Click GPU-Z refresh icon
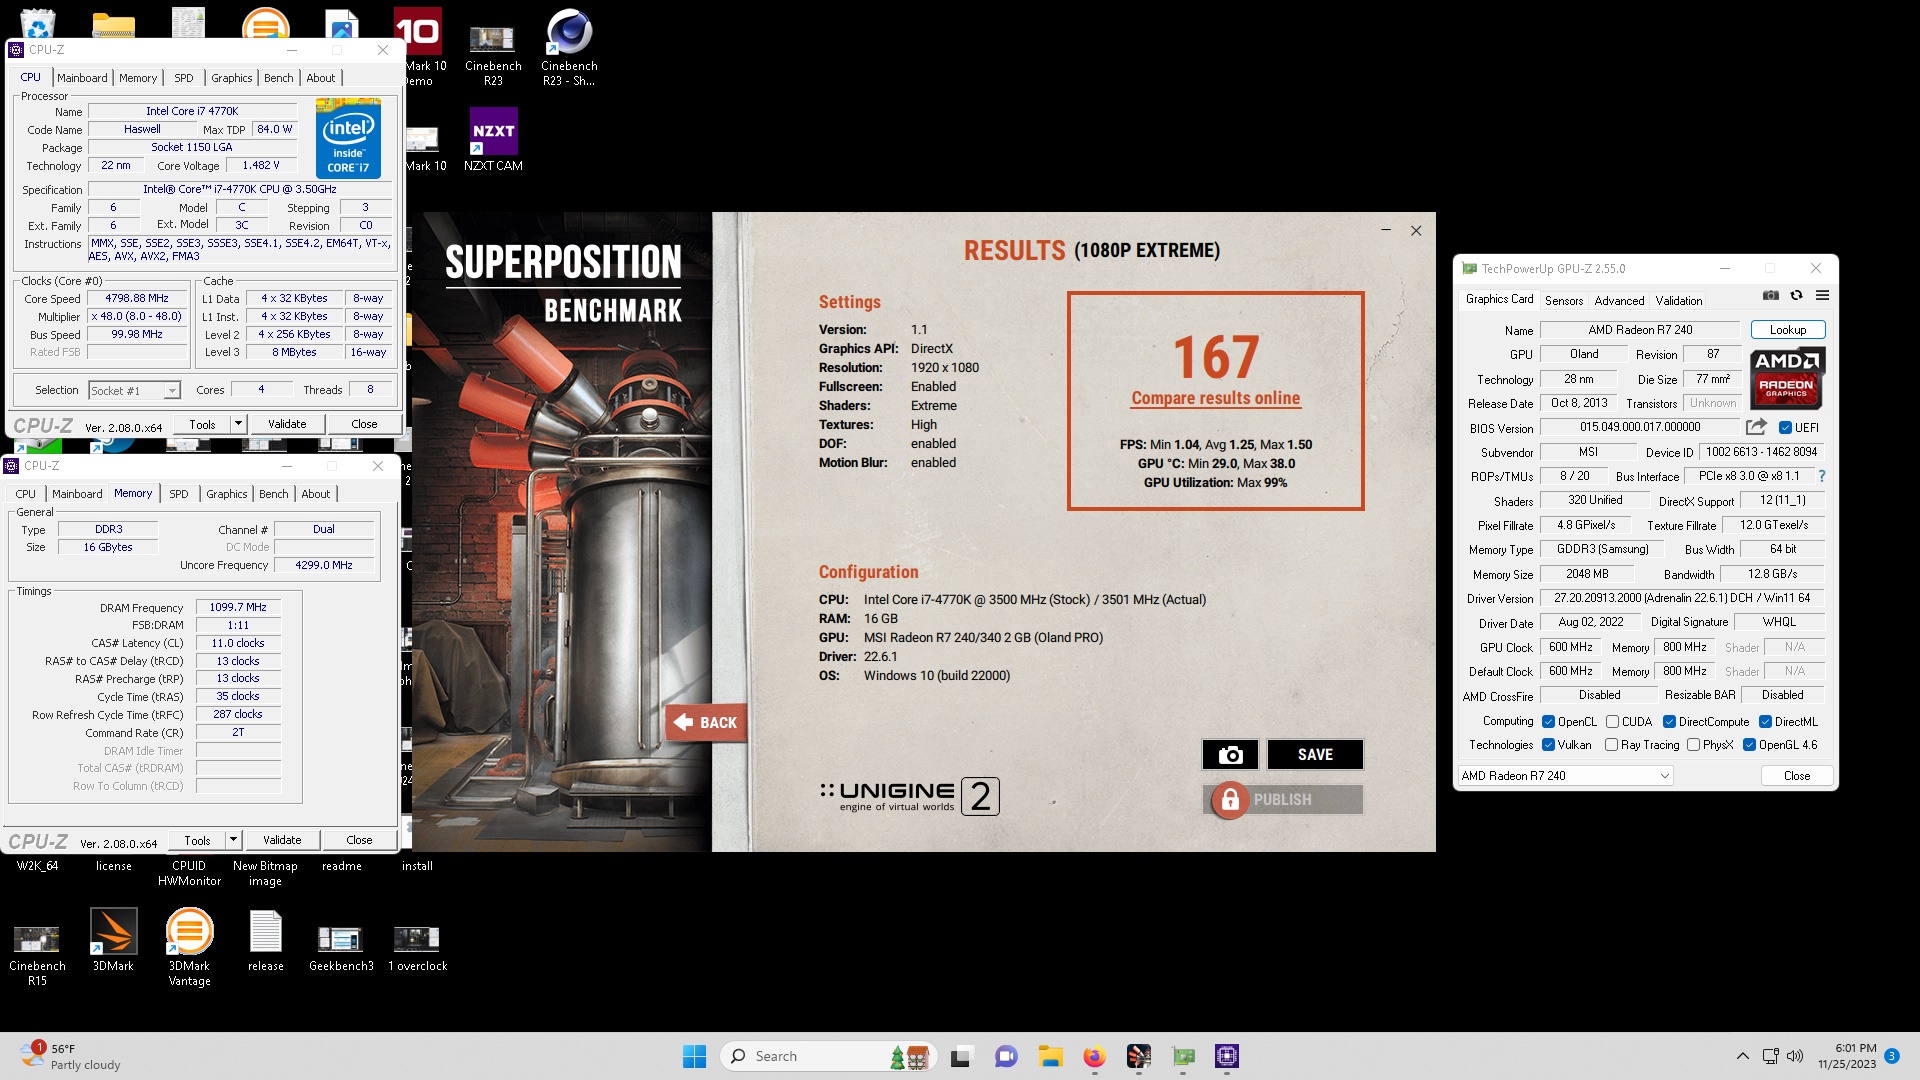 (x=1796, y=296)
